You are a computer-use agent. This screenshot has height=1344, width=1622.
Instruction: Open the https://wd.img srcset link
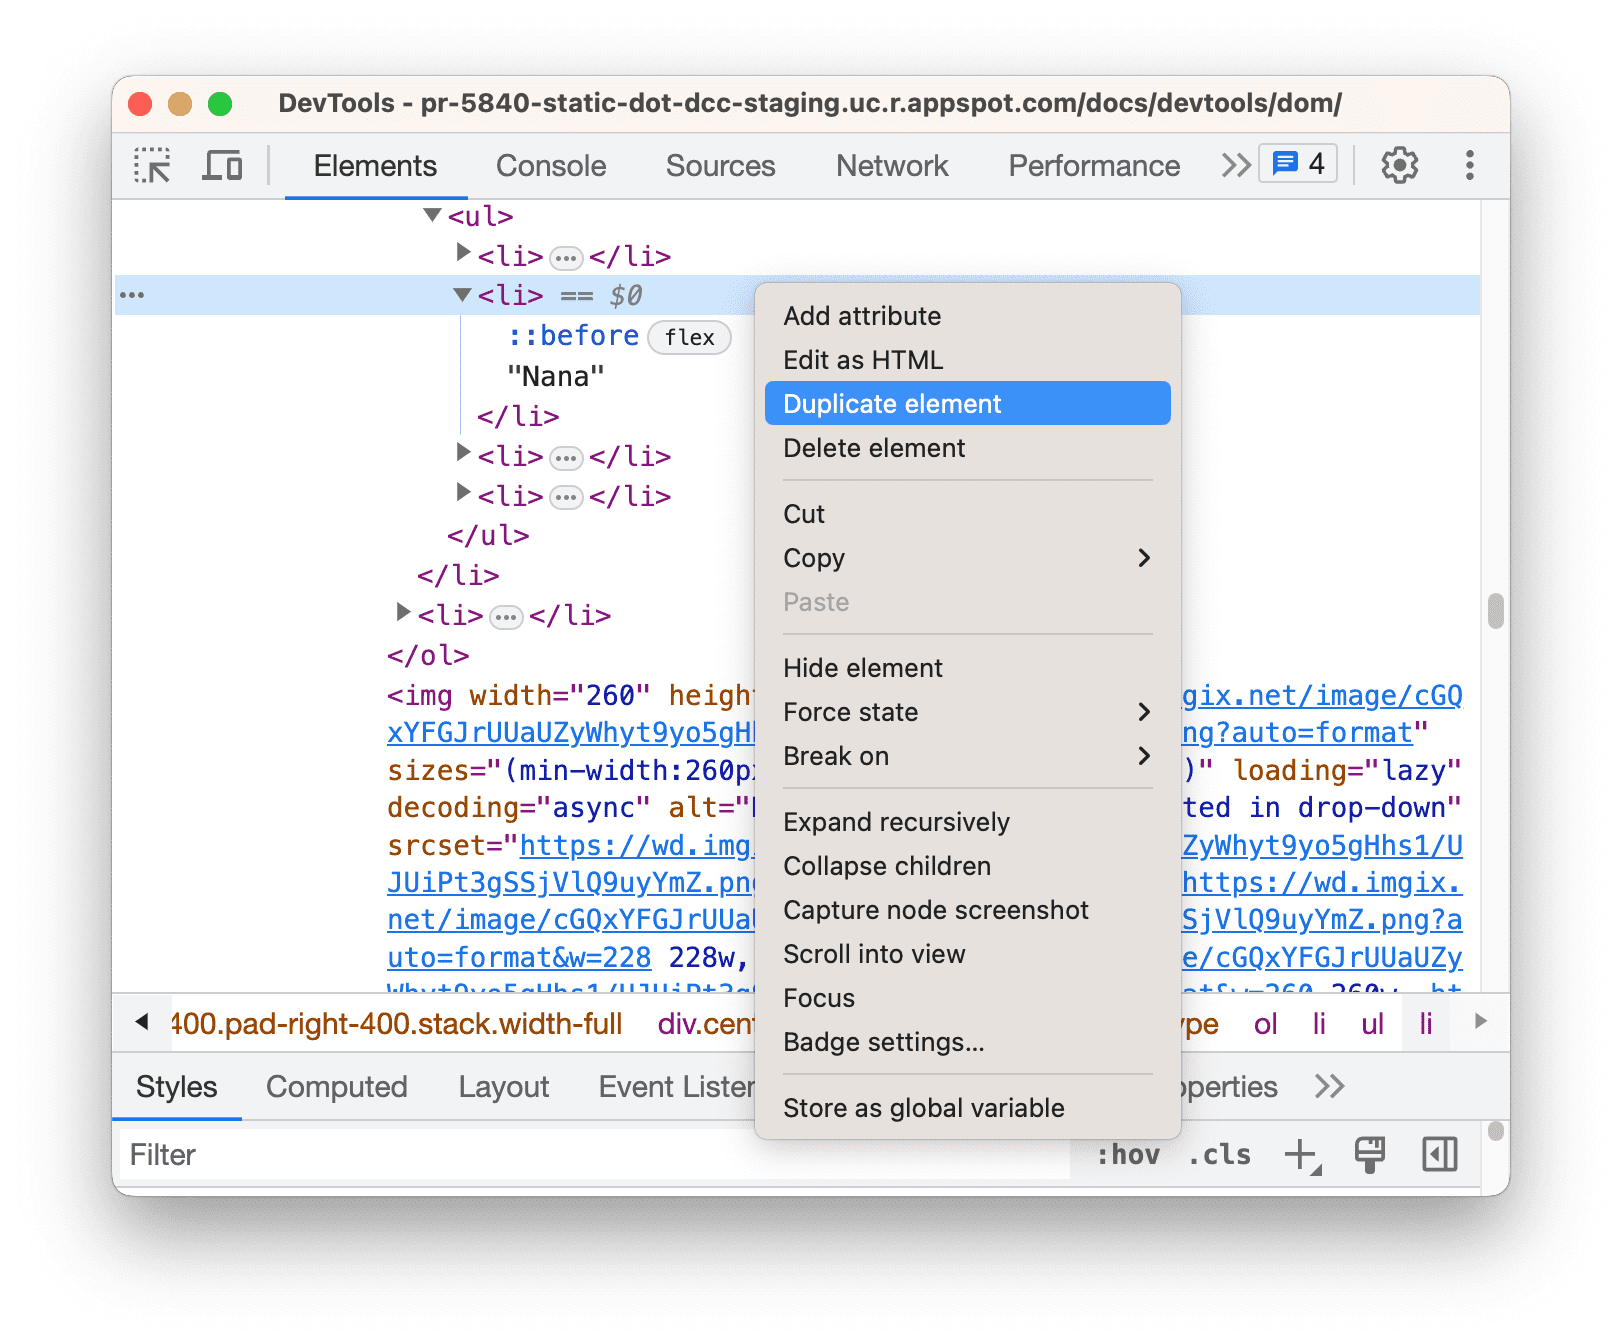pyautogui.click(x=635, y=846)
